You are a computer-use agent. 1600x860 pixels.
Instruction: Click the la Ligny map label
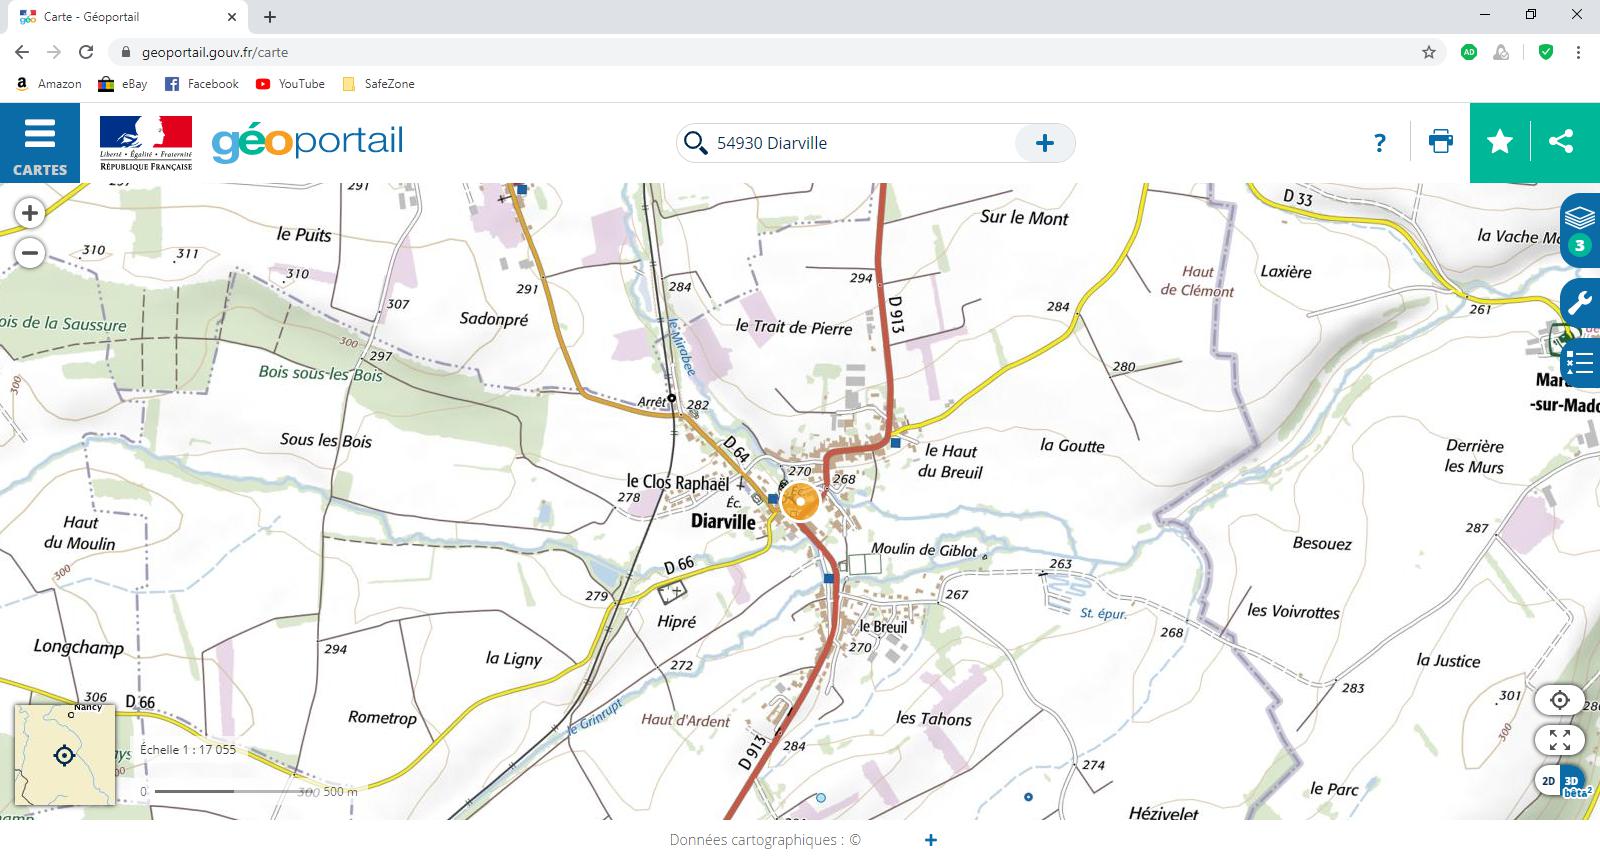click(513, 658)
